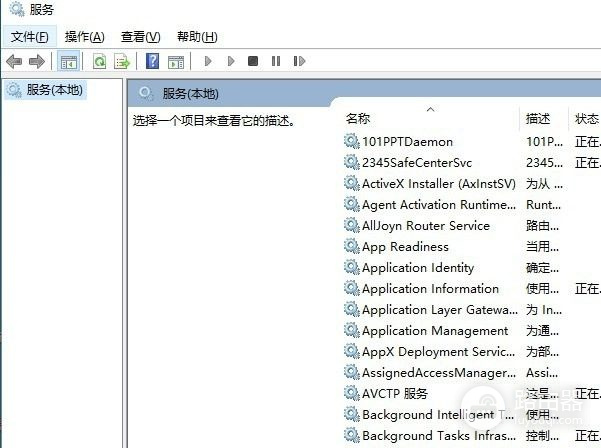Click 101P... description cell of 101PPTDaemon

tap(544, 142)
